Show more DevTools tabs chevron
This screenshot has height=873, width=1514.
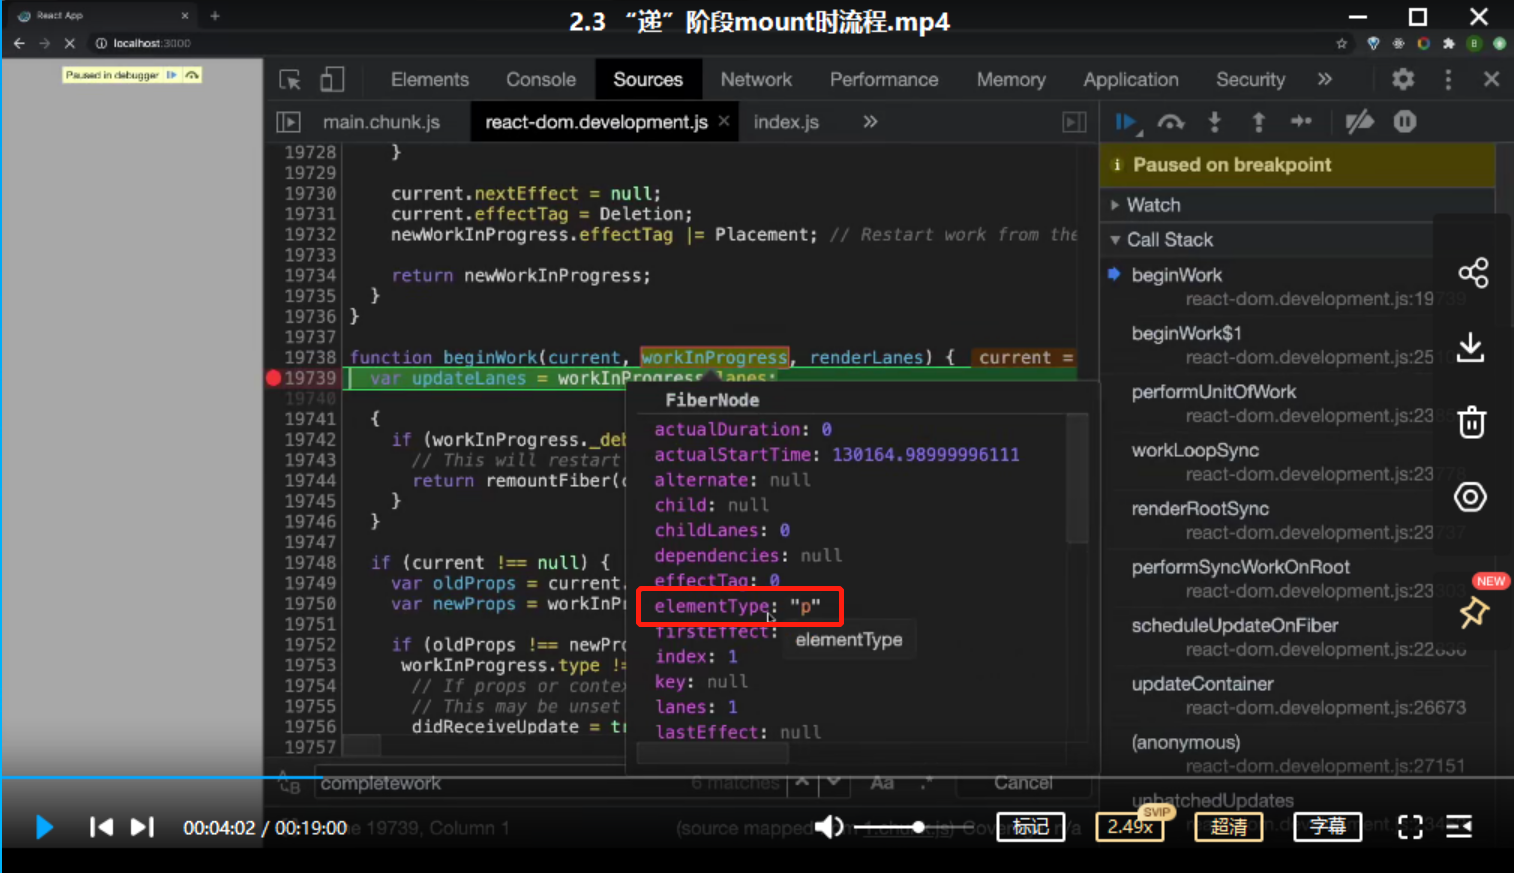point(1325,79)
